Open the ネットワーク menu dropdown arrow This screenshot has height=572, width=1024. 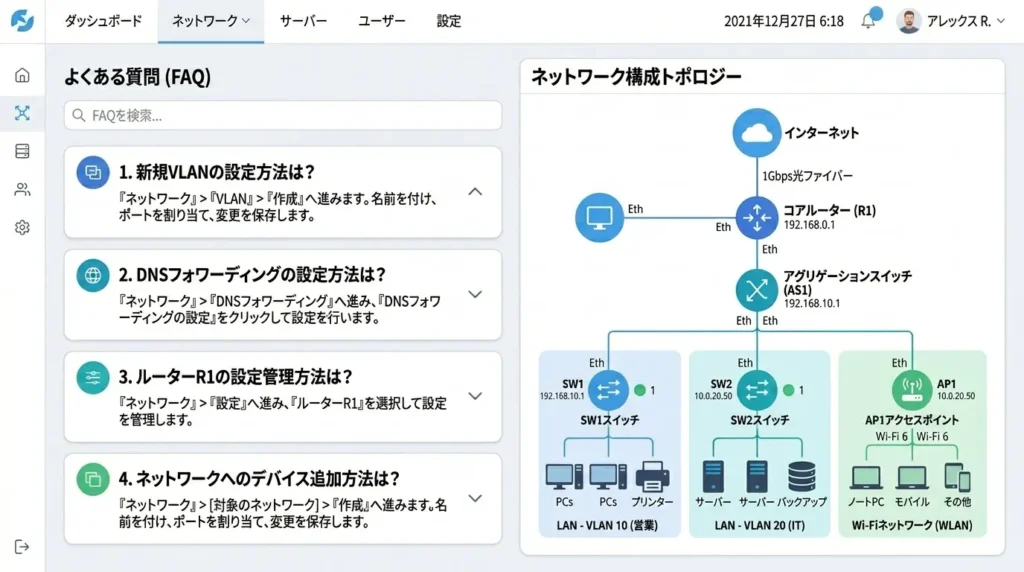point(246,21)
